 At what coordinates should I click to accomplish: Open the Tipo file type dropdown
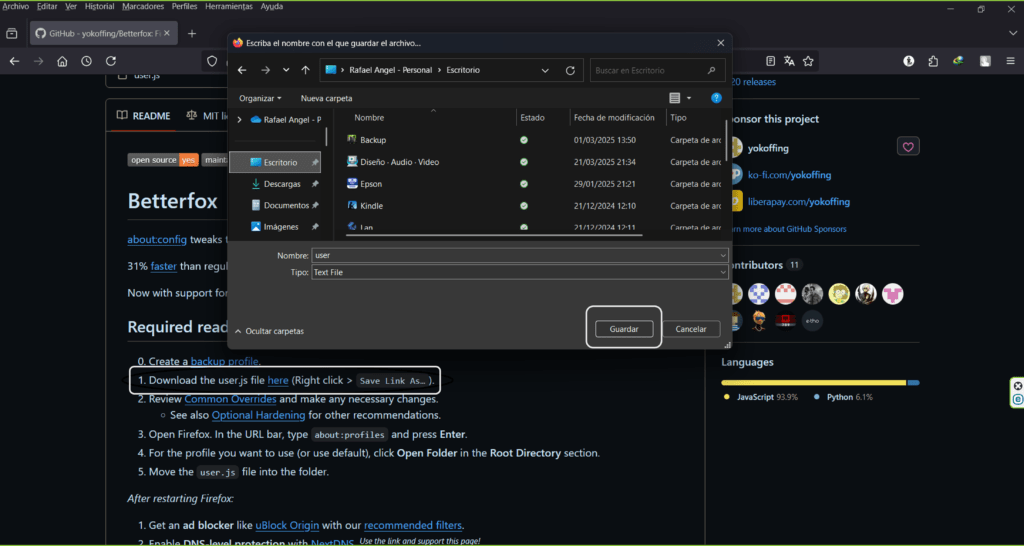[723, 272]
